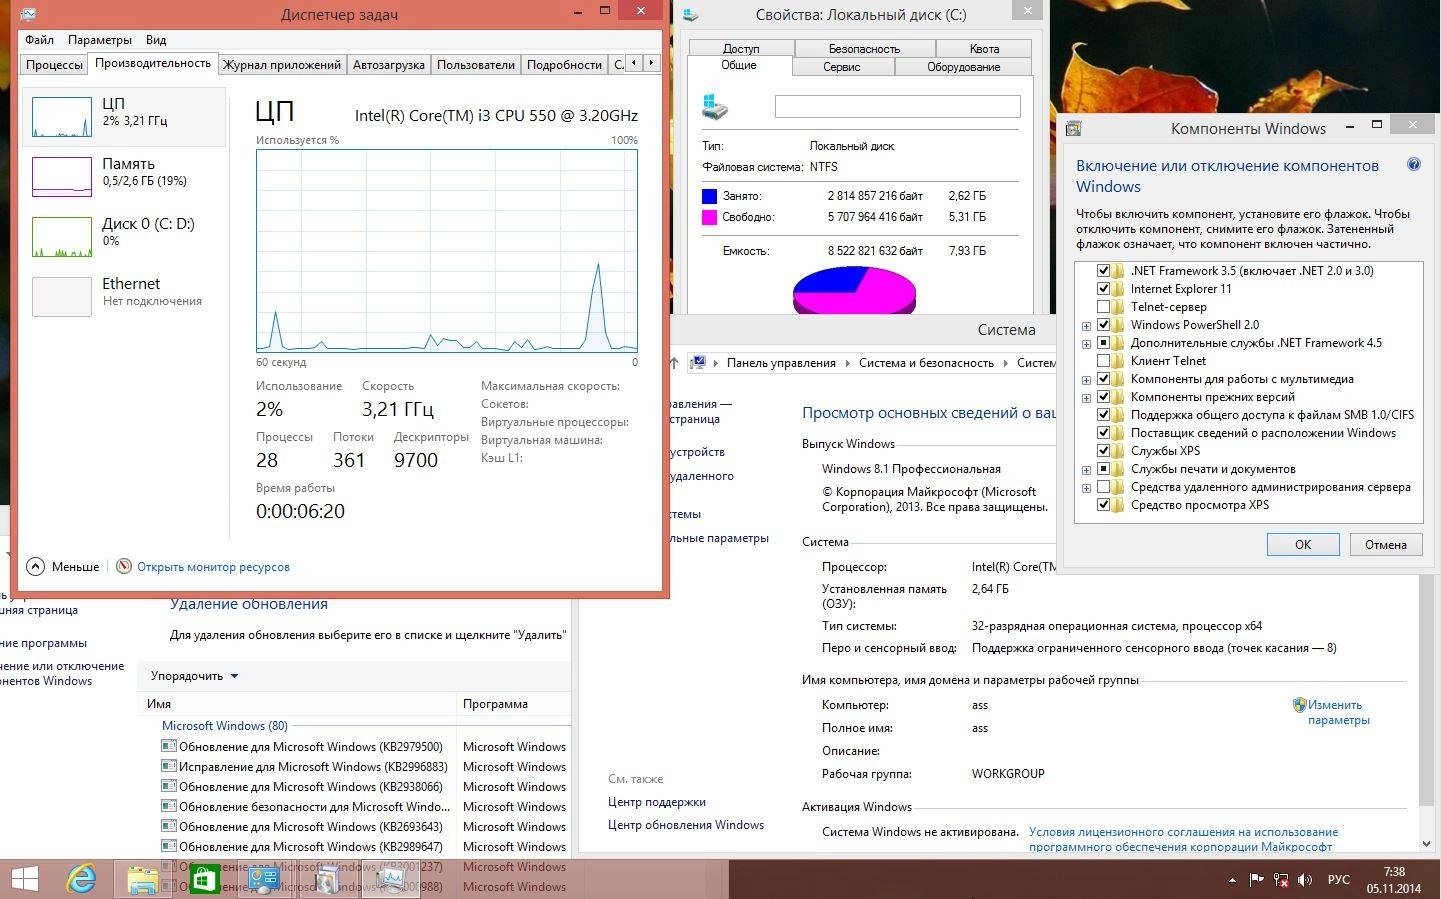This screenshot has height=899, width=1441.
Task: Open the Start button on taskbar
Action: [x=24, y=879]
